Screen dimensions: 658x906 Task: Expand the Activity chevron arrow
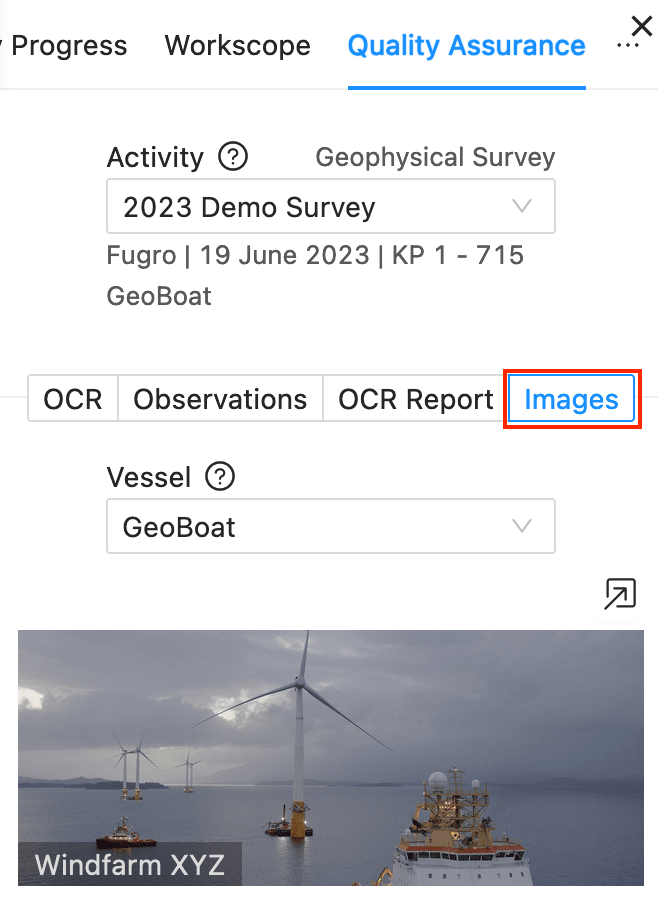[x=522, y=206]
